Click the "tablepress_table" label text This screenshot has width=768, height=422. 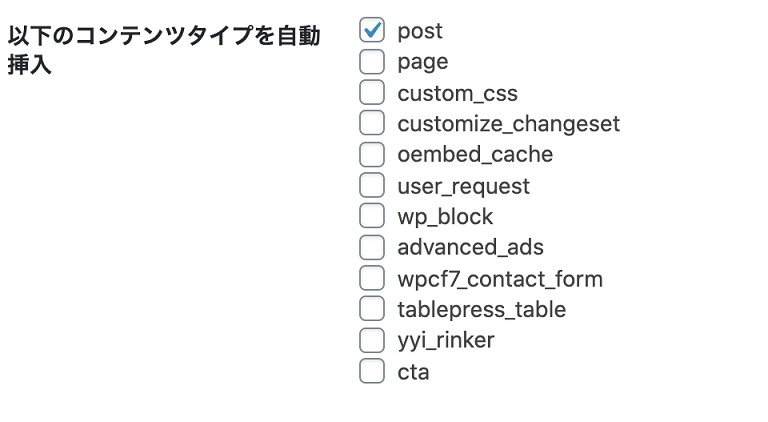click(x=481, y=309)
